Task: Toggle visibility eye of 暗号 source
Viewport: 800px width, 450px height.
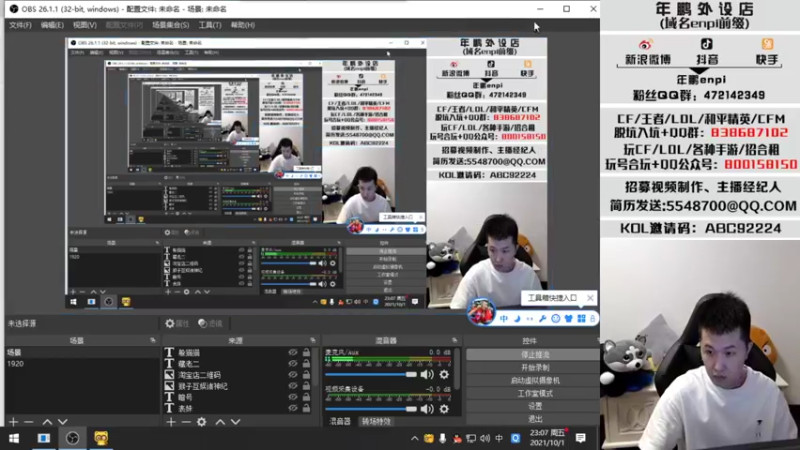Action: click(293, 397)
